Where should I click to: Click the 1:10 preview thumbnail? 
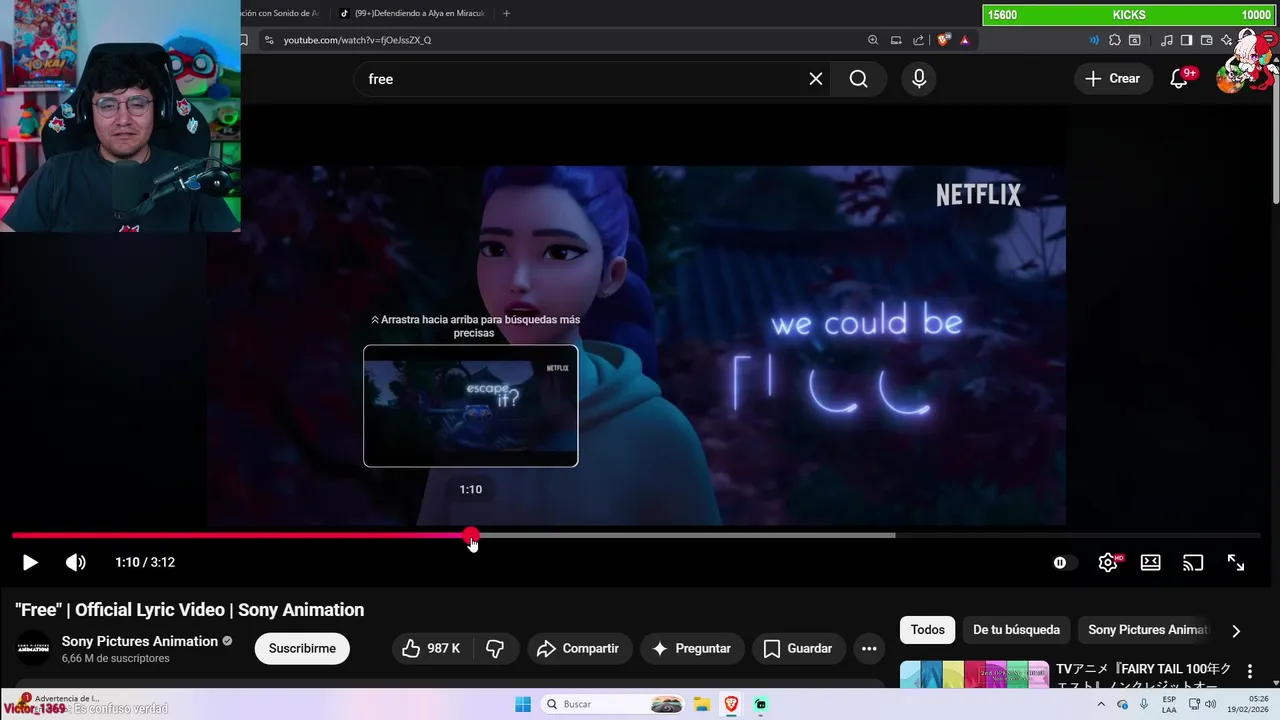click(x=471, y=406)
